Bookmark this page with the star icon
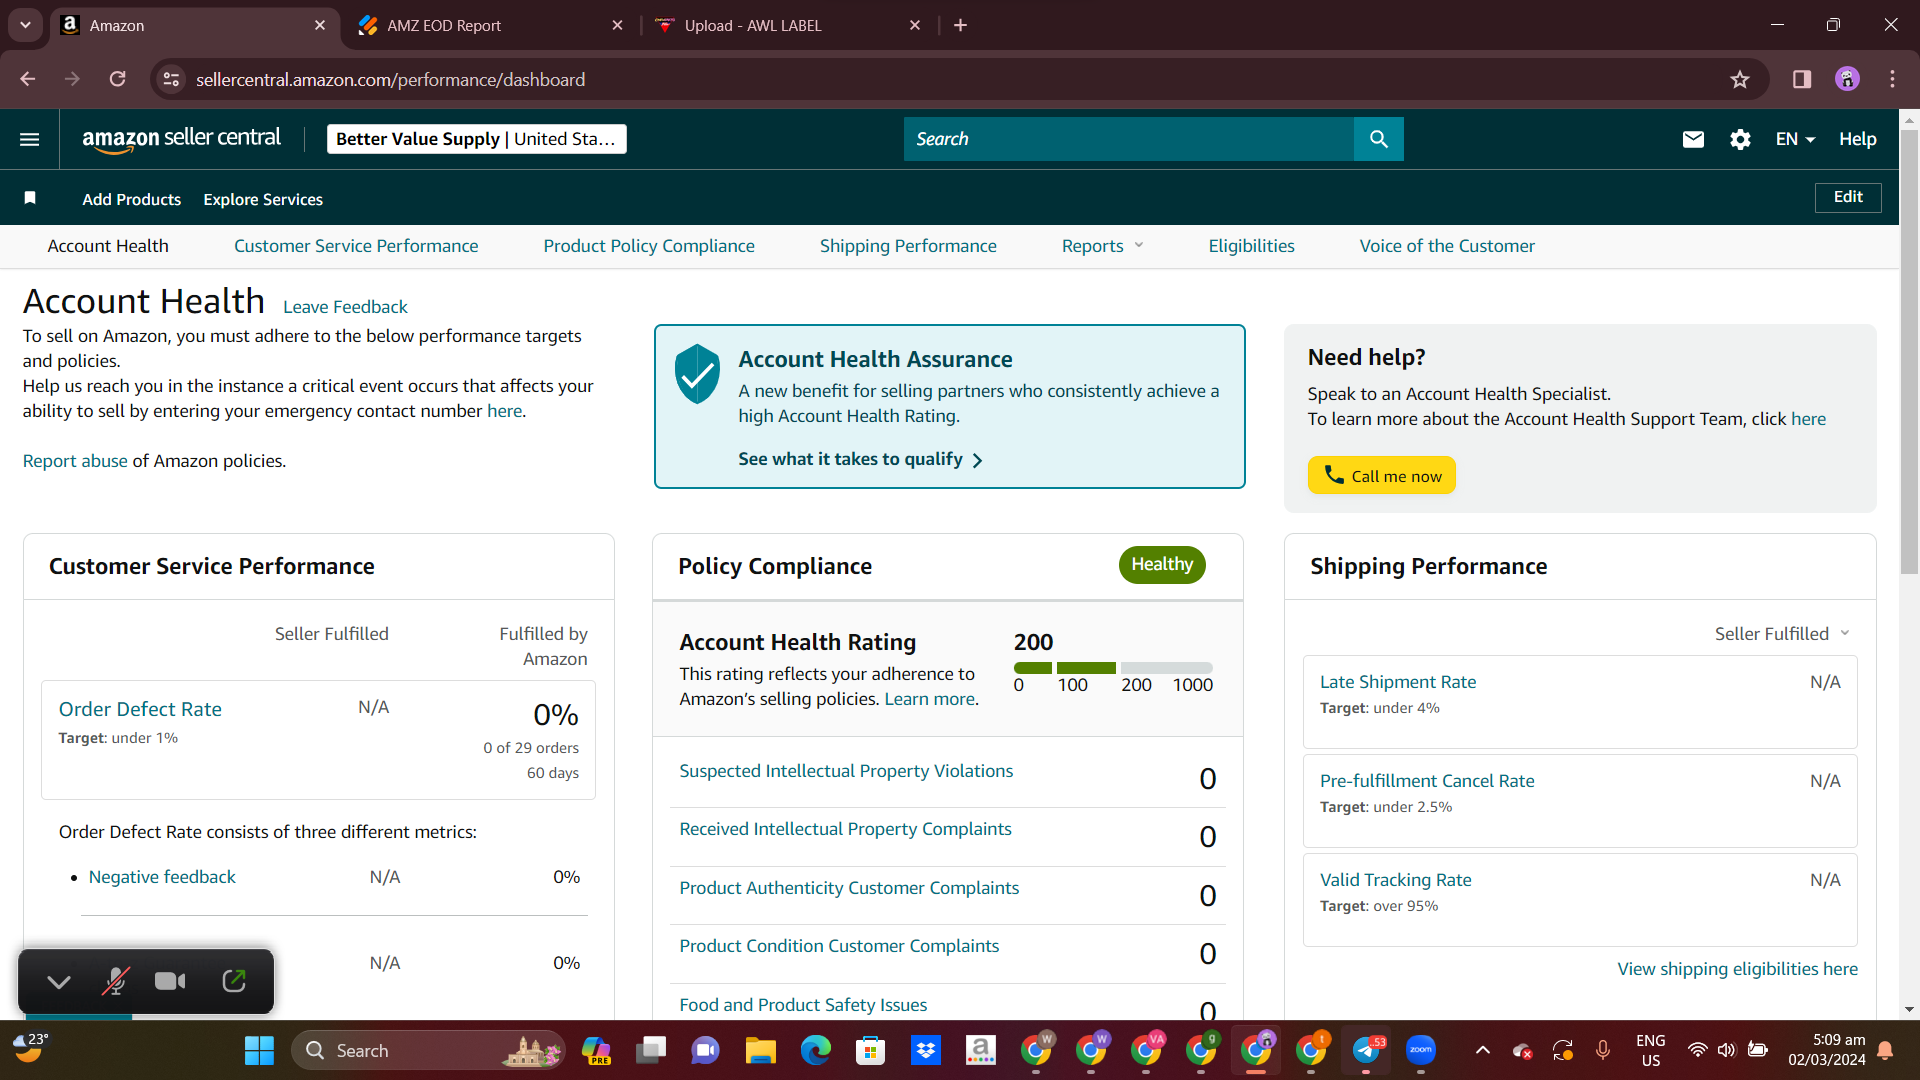 point(1740,79)
